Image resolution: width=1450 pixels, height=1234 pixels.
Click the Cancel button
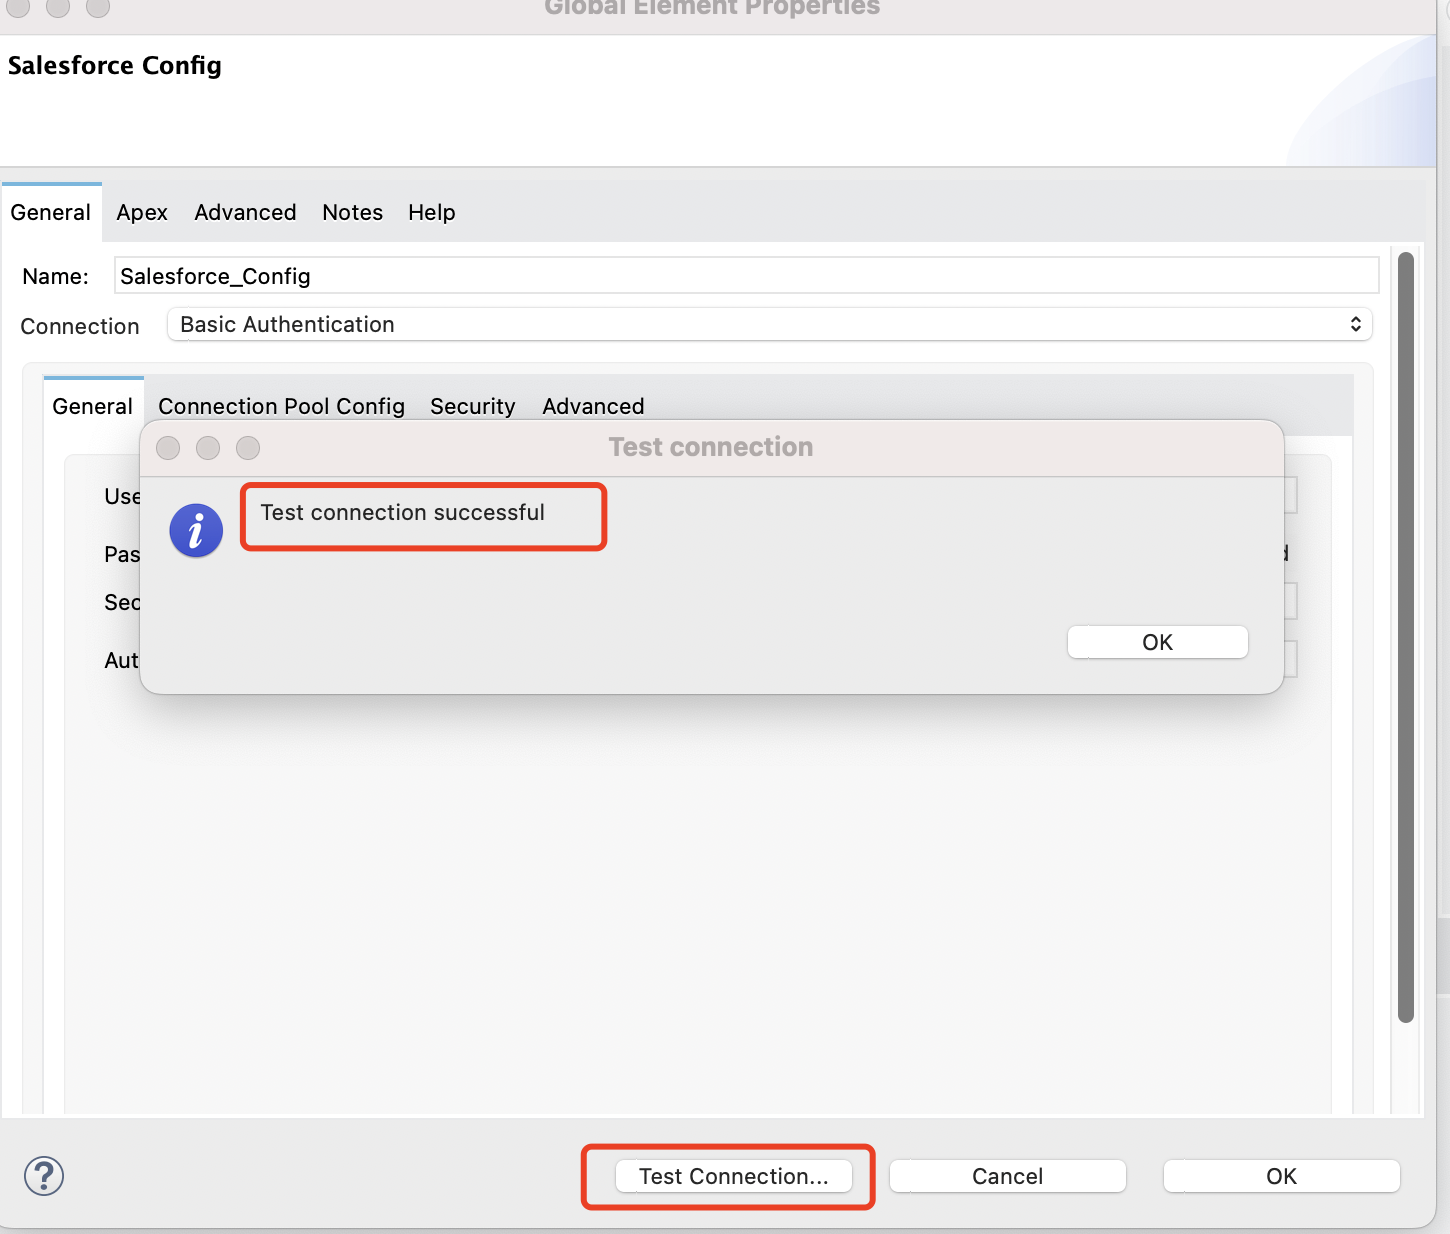[1007, 1176]
